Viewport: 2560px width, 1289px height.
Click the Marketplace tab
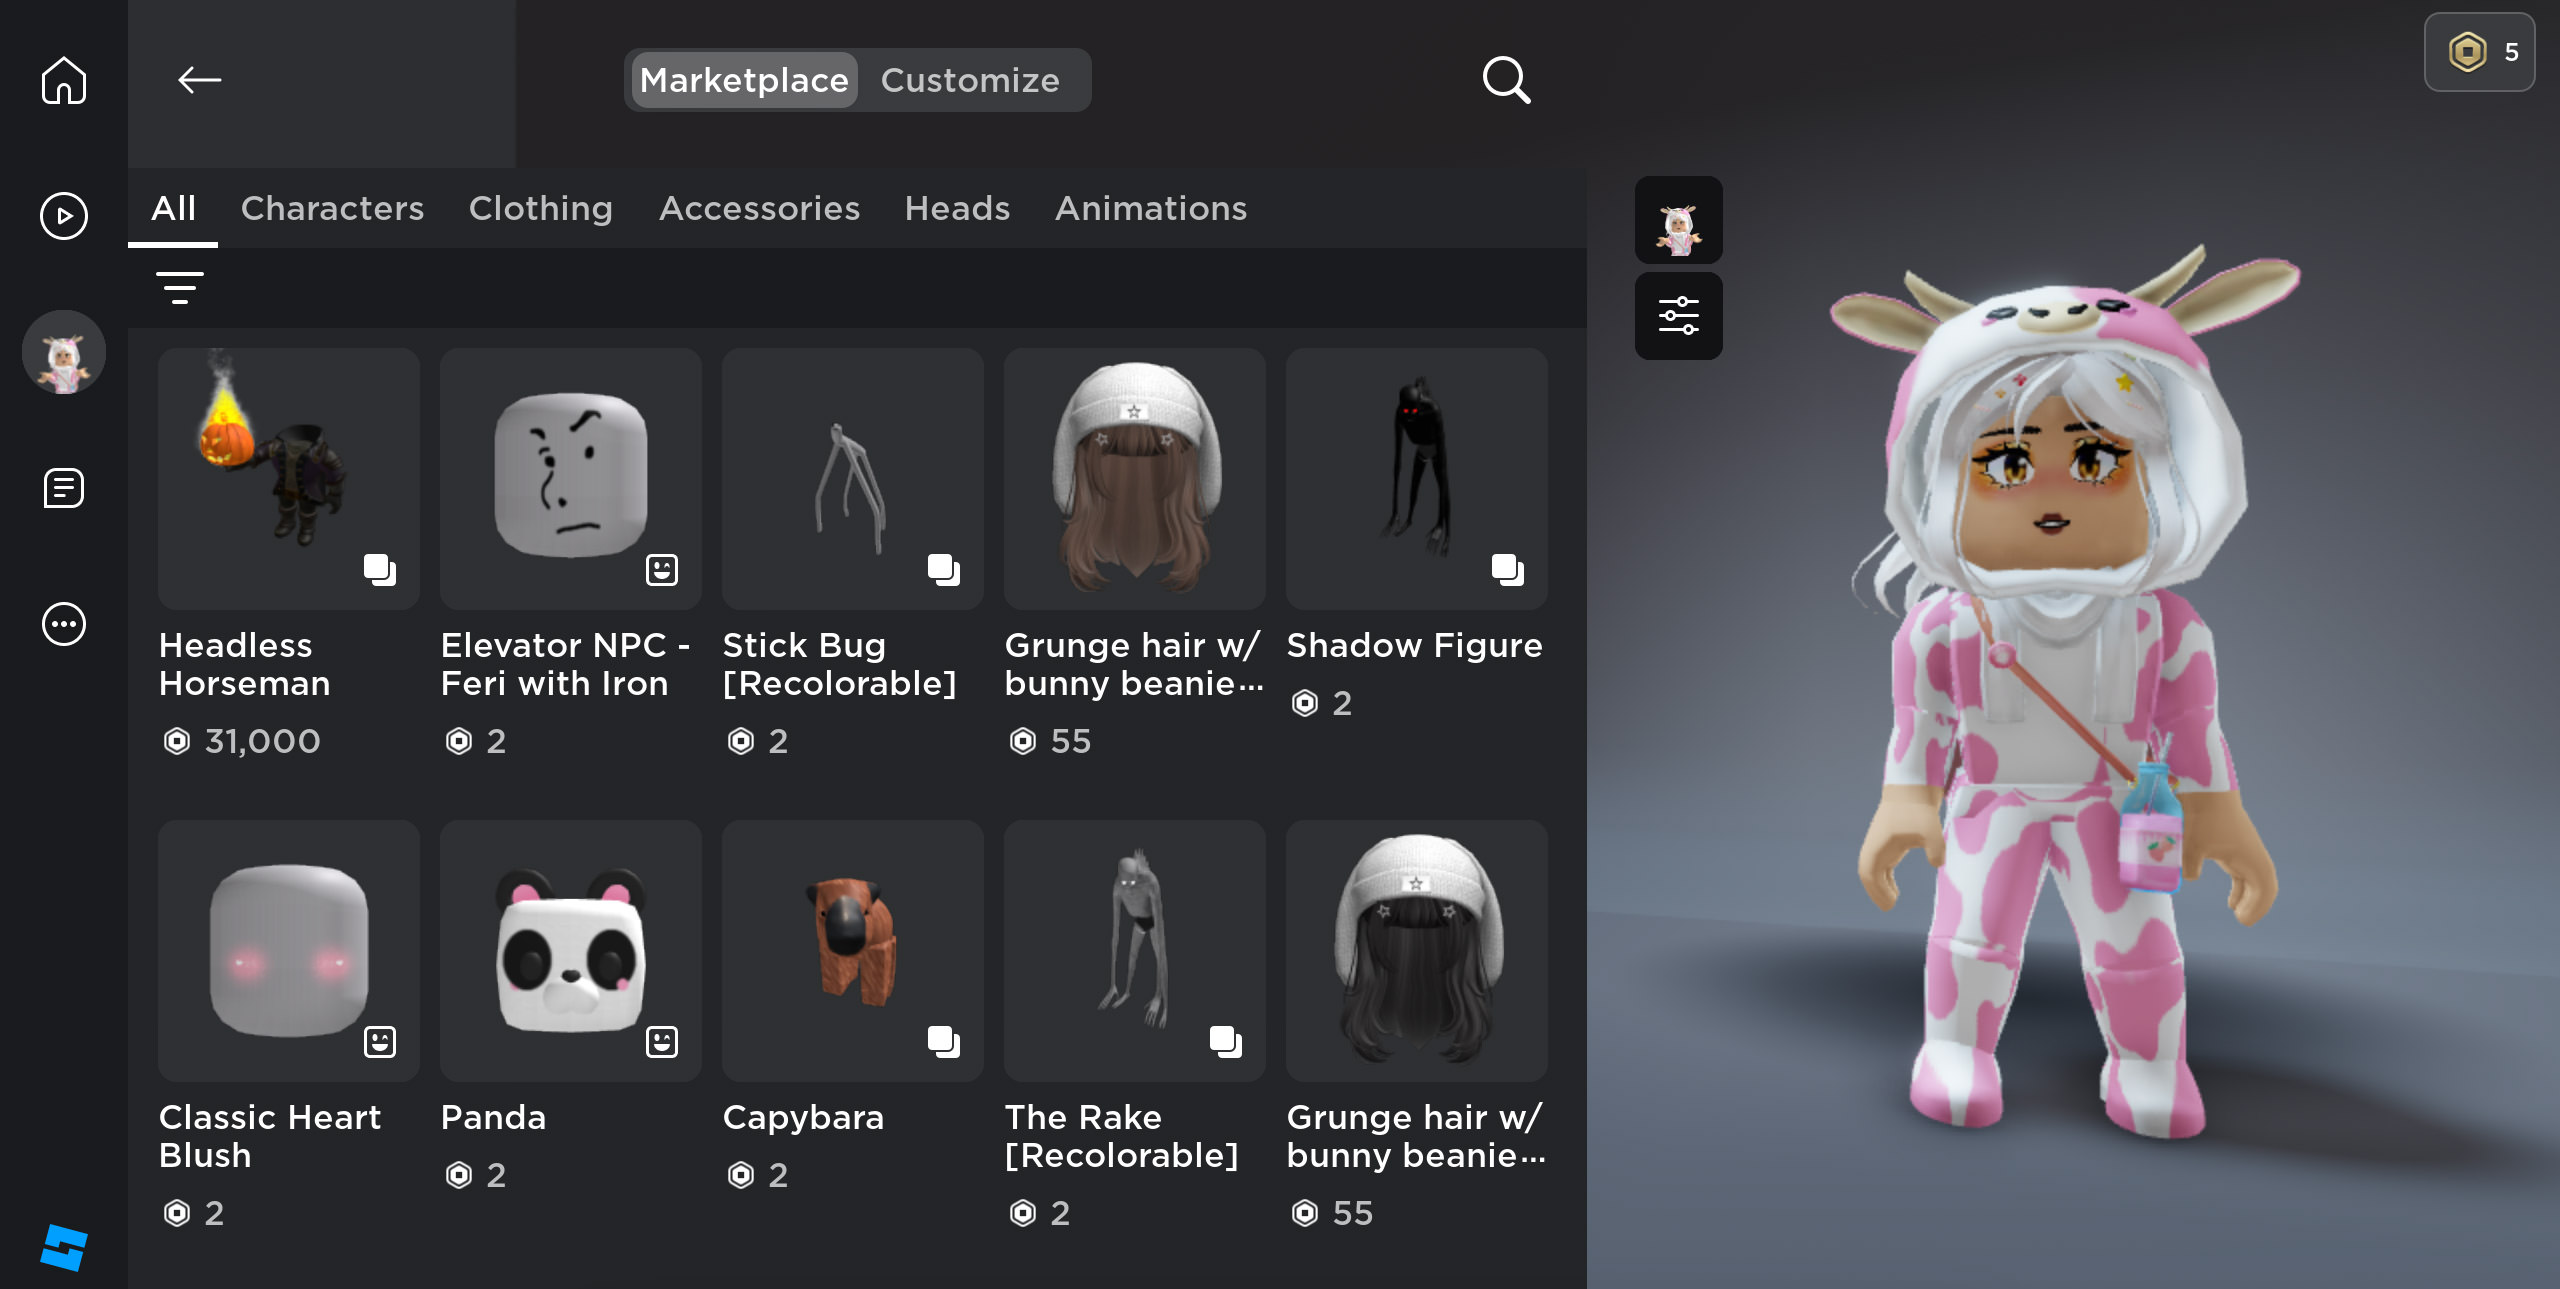tap(743, 79)
